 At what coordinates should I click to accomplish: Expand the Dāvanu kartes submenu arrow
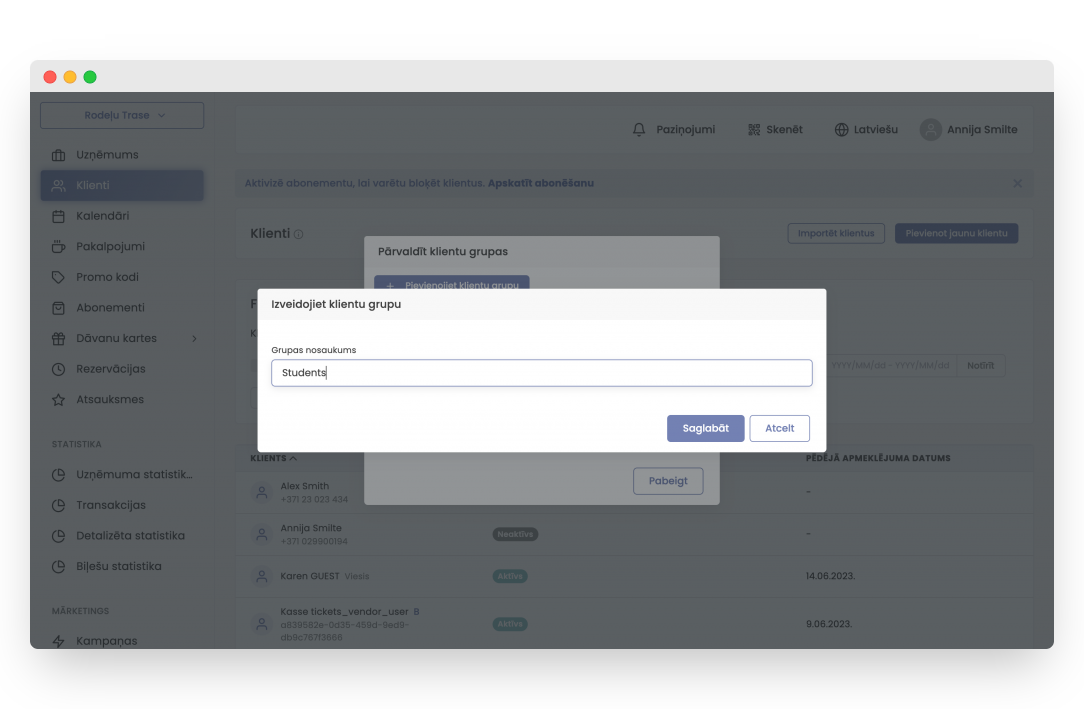194,338
